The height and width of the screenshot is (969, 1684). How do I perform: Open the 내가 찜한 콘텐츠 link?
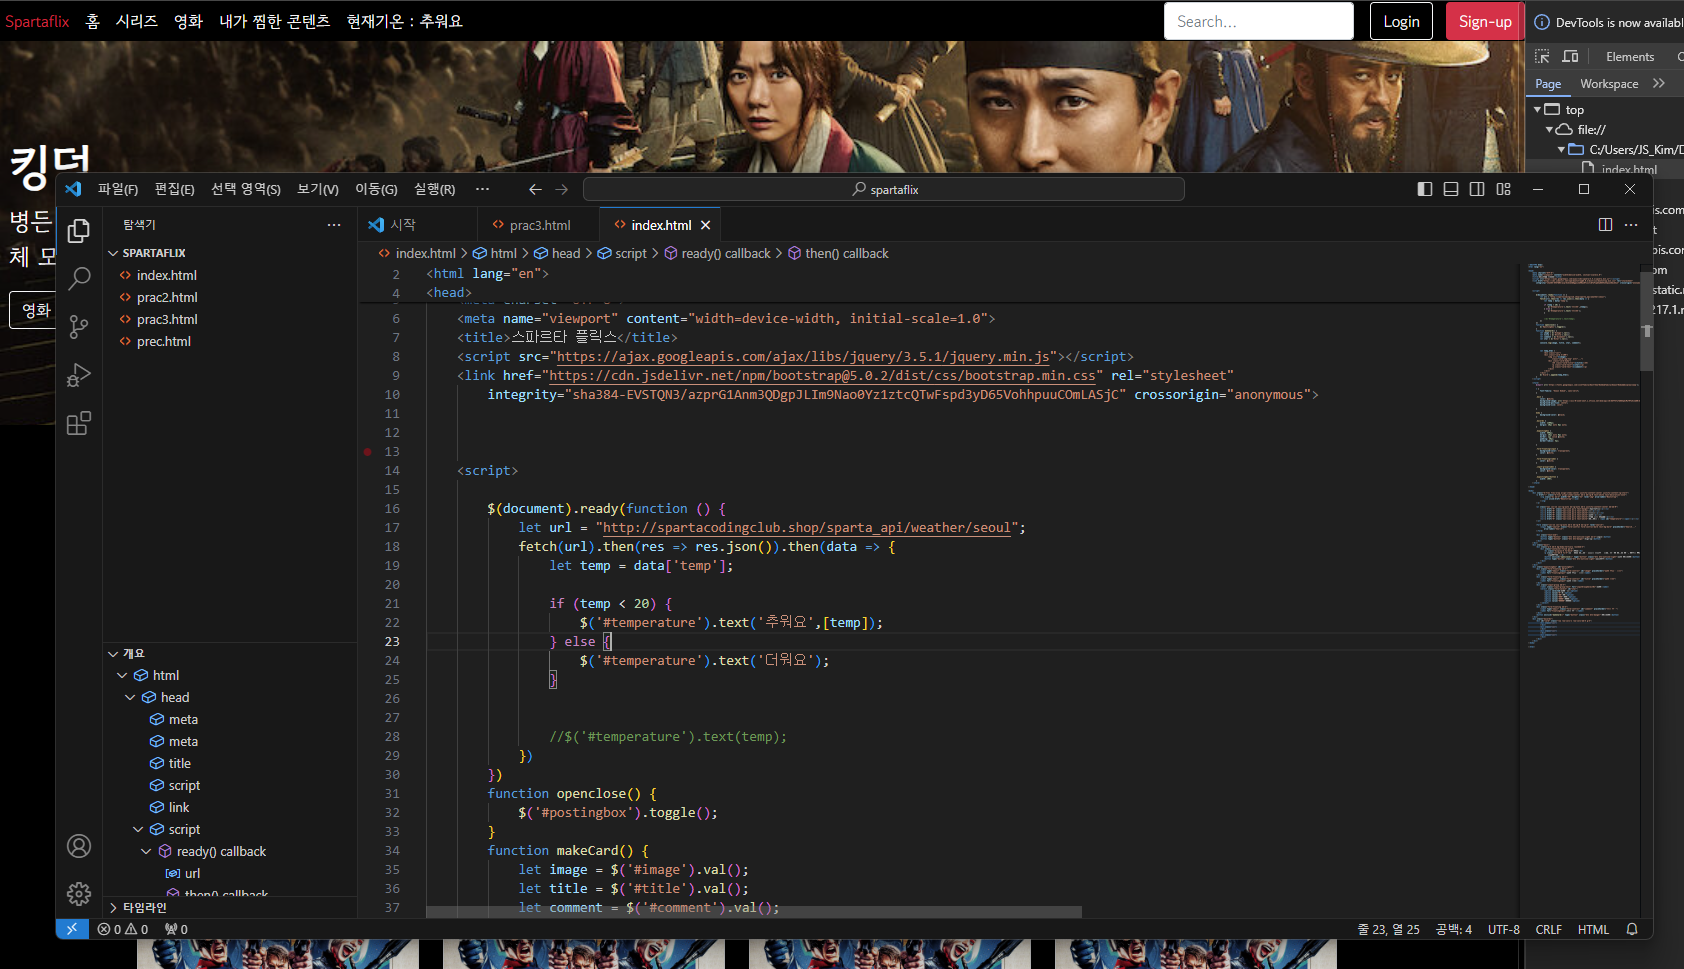coord(275,21)
